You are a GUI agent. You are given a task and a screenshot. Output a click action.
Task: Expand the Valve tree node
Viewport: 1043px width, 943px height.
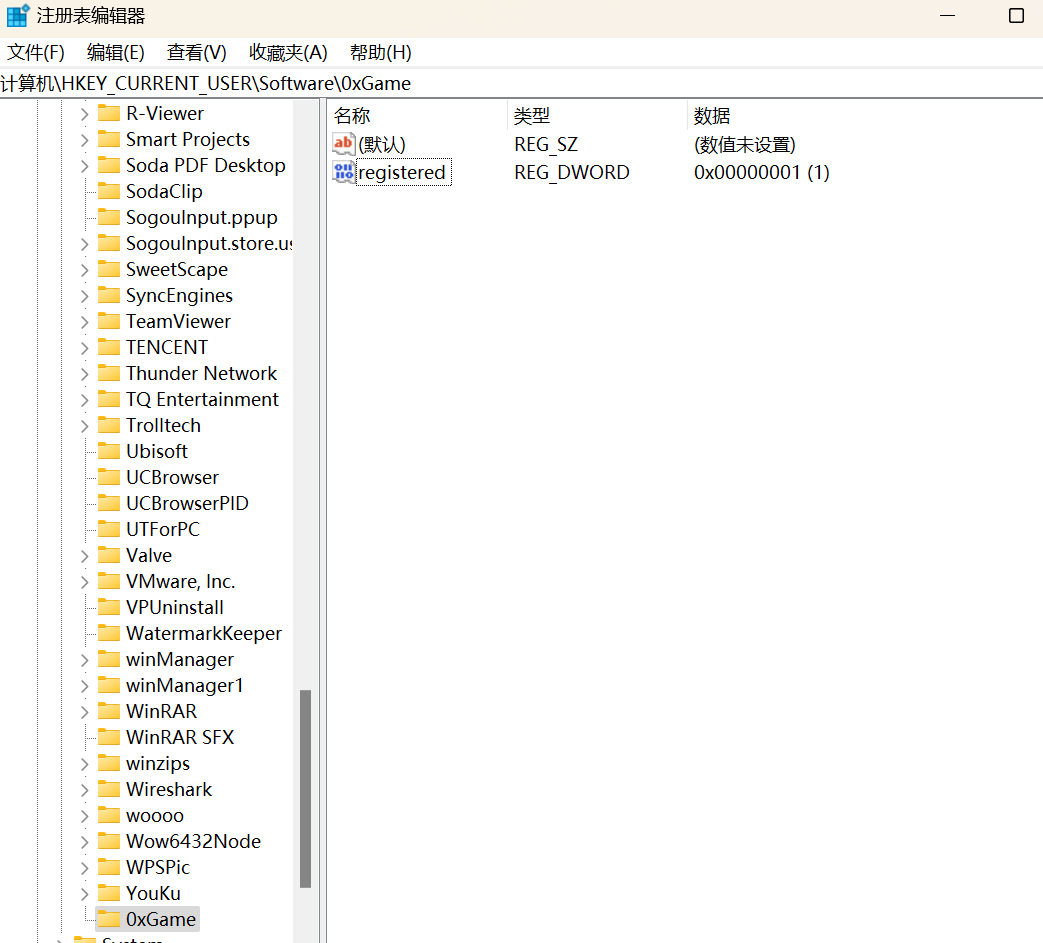tap(84, 555)
